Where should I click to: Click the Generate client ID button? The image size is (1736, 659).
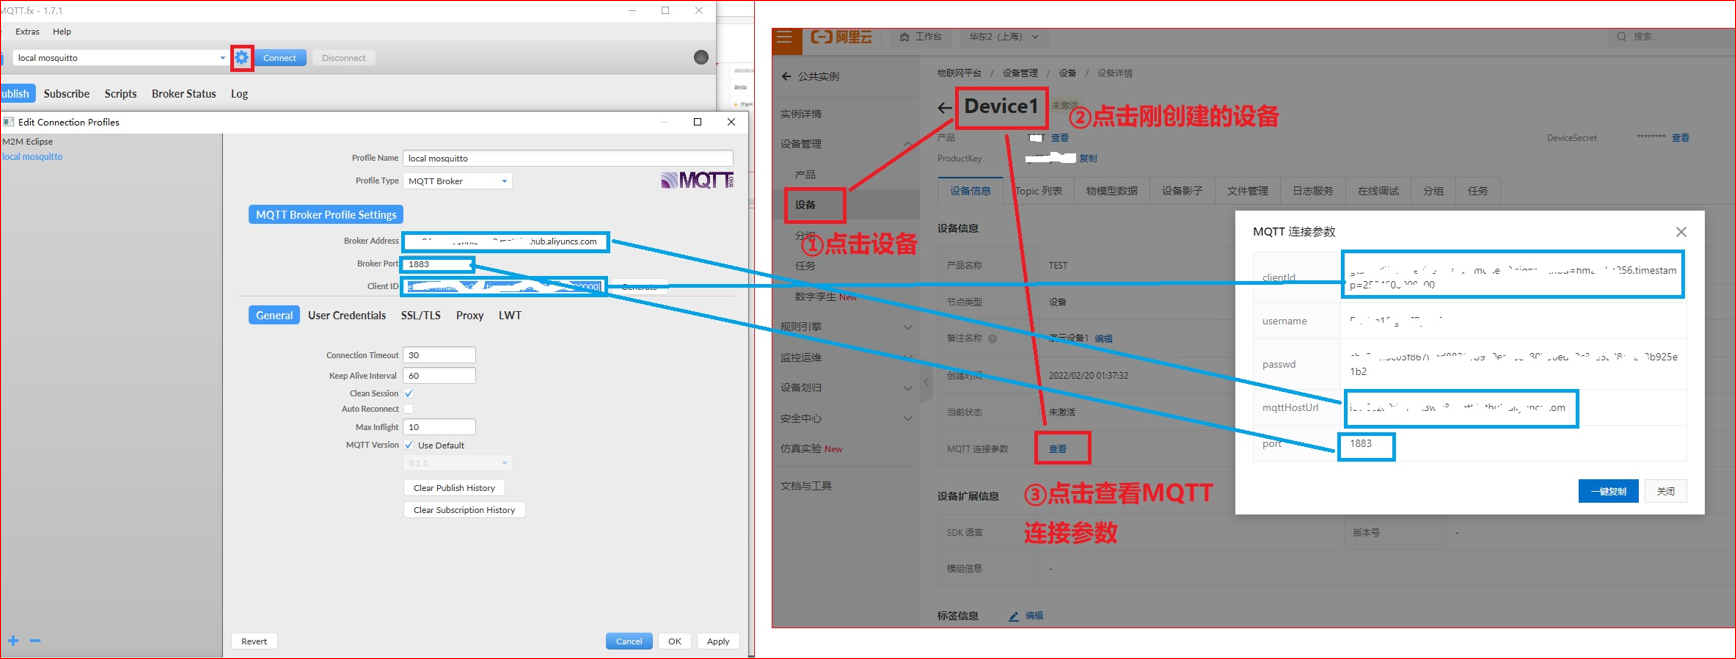point(639,287)
